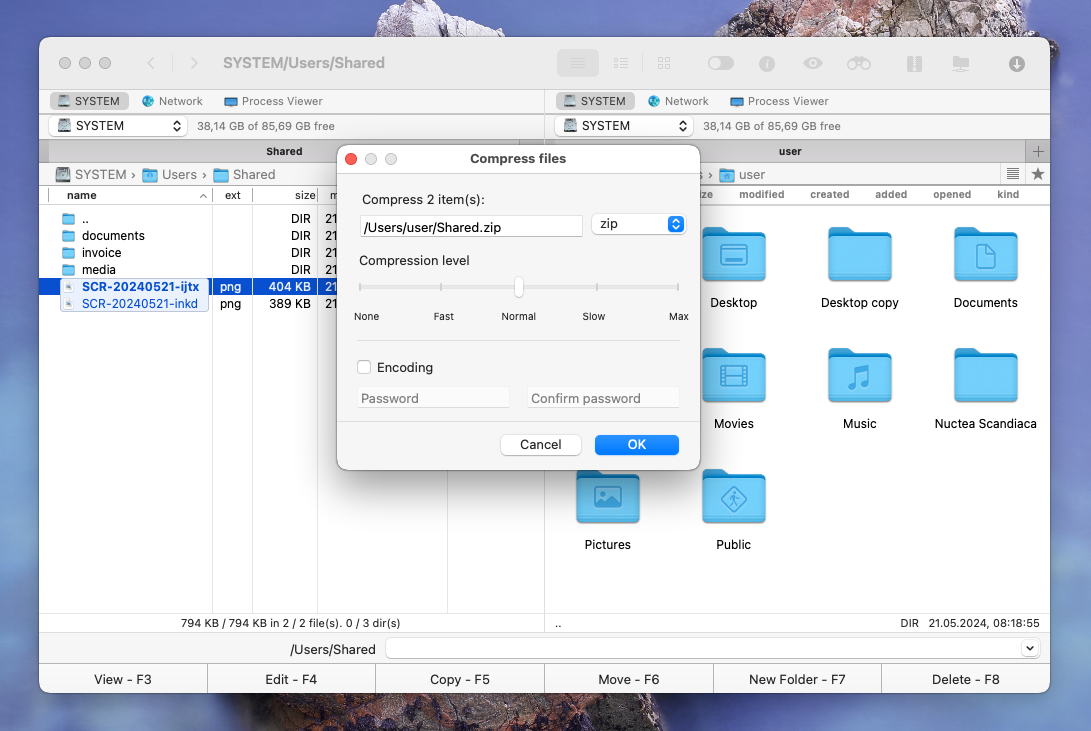Open favorites with the star icon

click(x=1038, y=173)
